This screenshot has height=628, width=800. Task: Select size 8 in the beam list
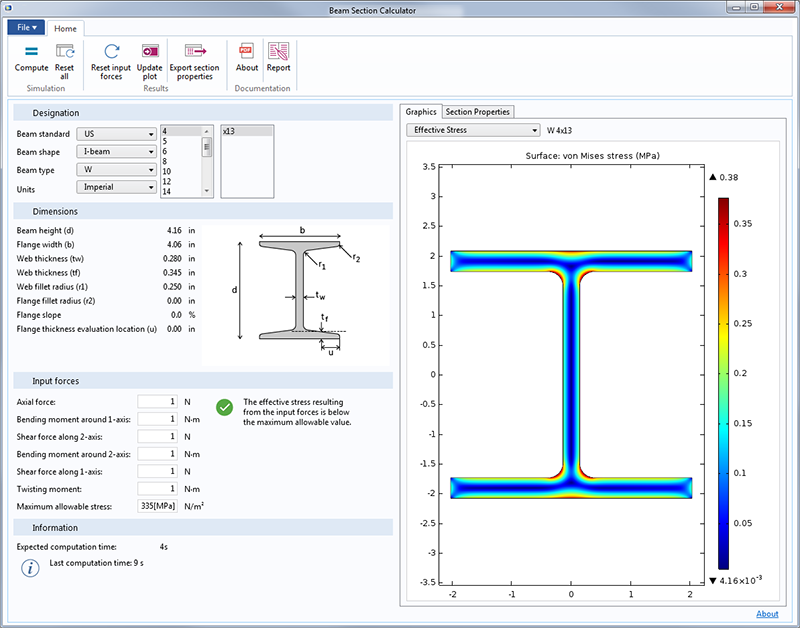(182, 161)
